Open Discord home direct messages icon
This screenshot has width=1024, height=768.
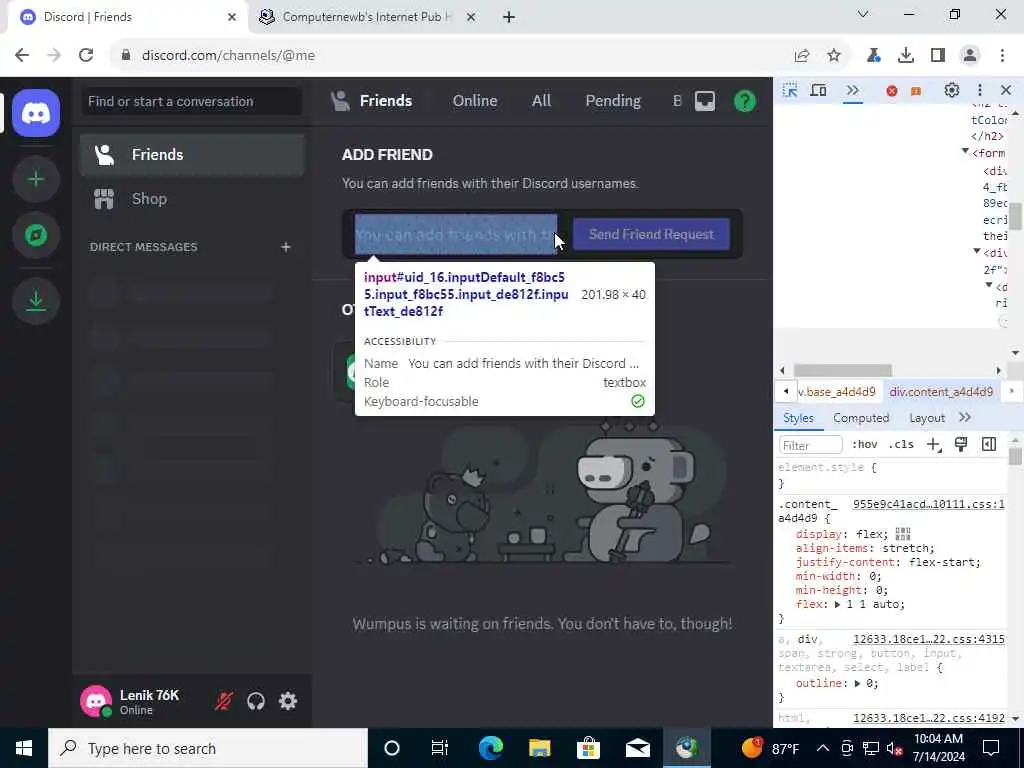tap(36, 114)
